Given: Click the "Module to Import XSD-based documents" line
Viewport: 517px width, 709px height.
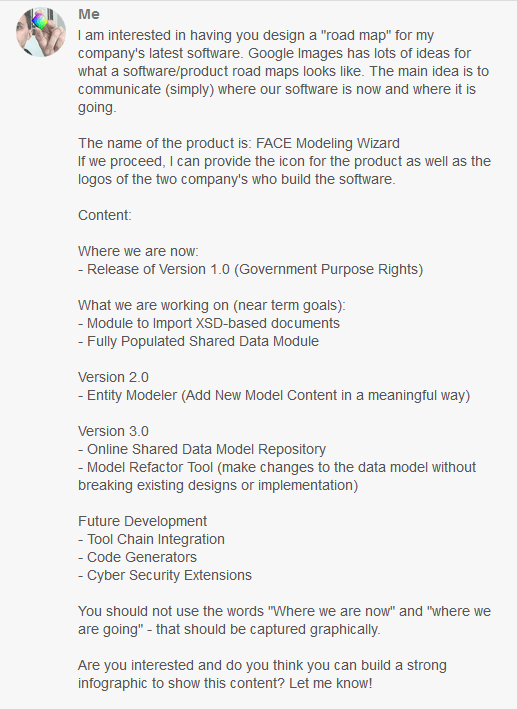Looking at the screenshot, I should tap(209, 323).
